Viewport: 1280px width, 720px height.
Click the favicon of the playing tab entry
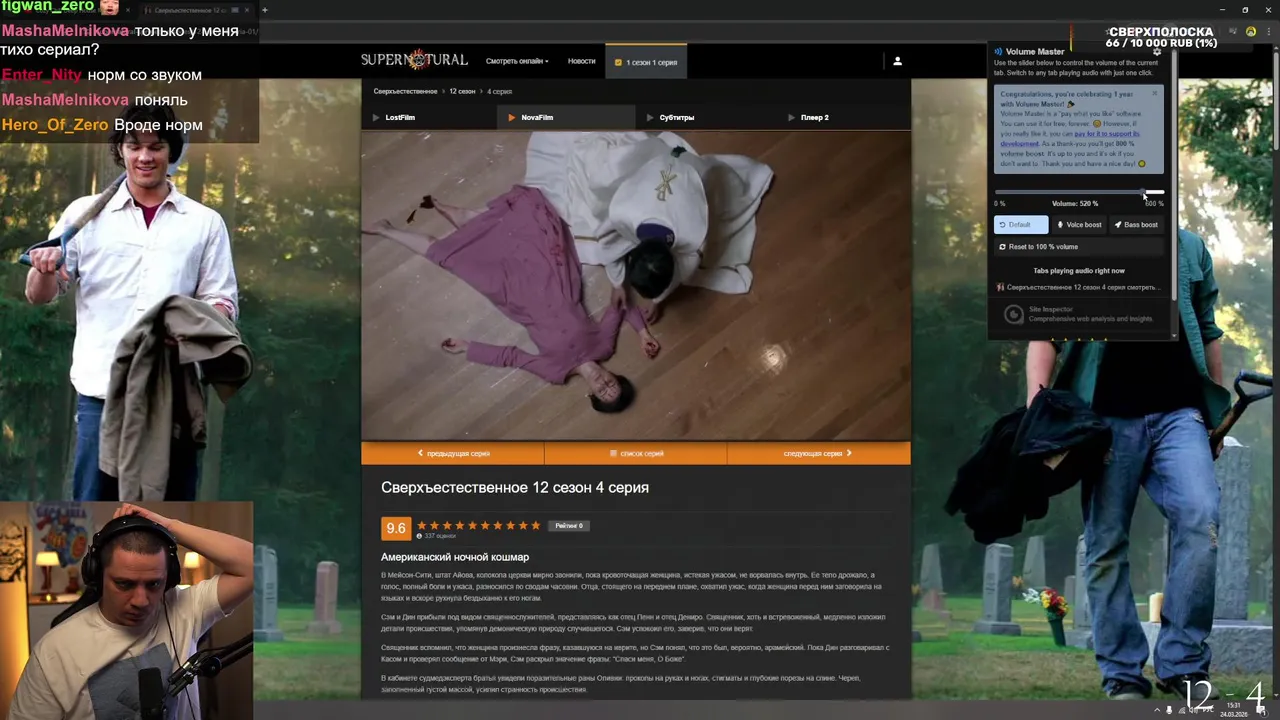click(x=1001, y=287)
